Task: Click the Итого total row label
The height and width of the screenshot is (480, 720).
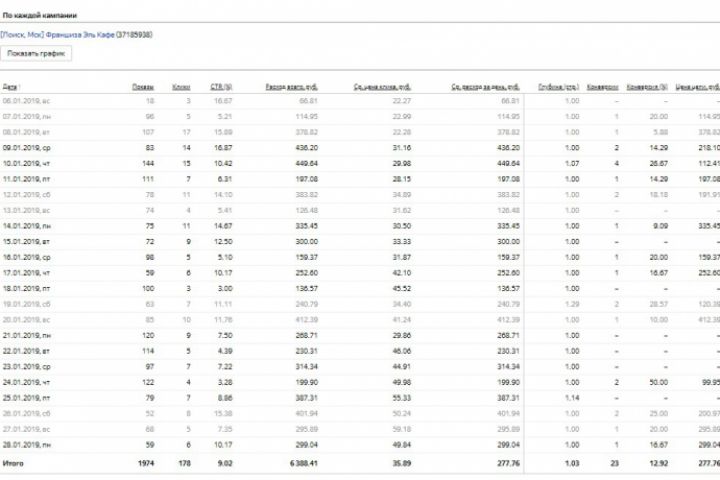Action: click(13, 464)
